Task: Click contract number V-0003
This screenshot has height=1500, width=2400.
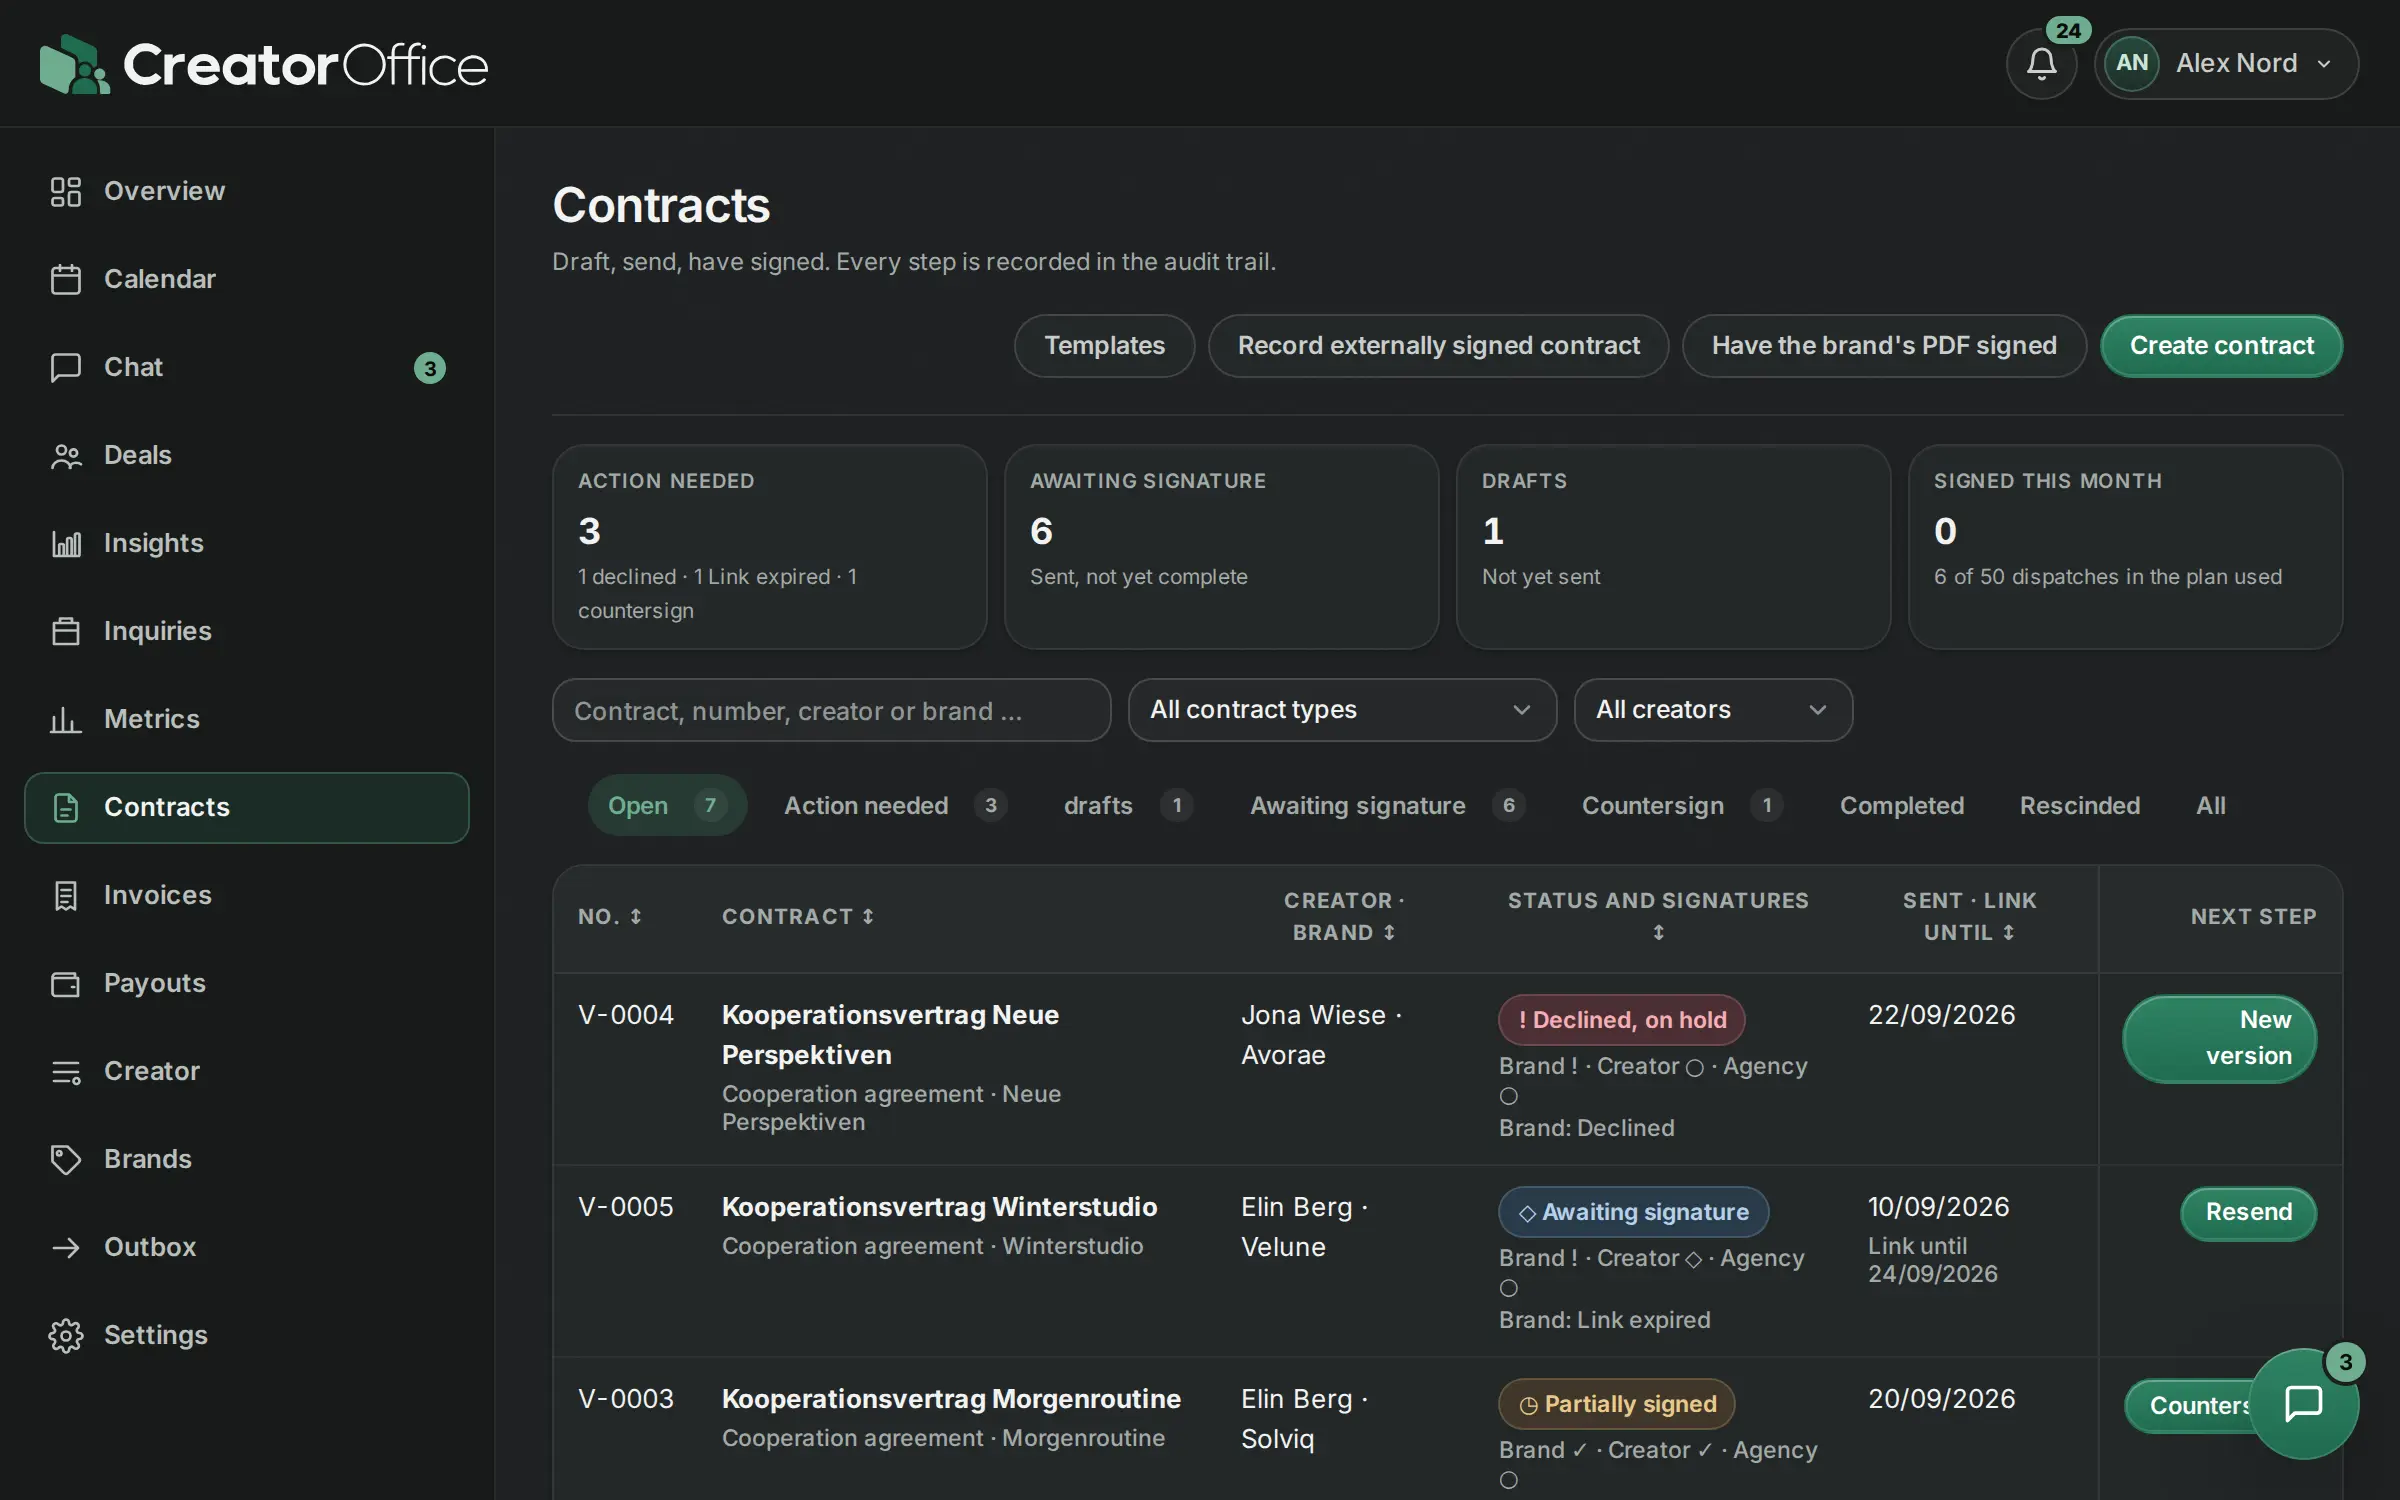Action: pyautogui.click(x=626, y=1399)
